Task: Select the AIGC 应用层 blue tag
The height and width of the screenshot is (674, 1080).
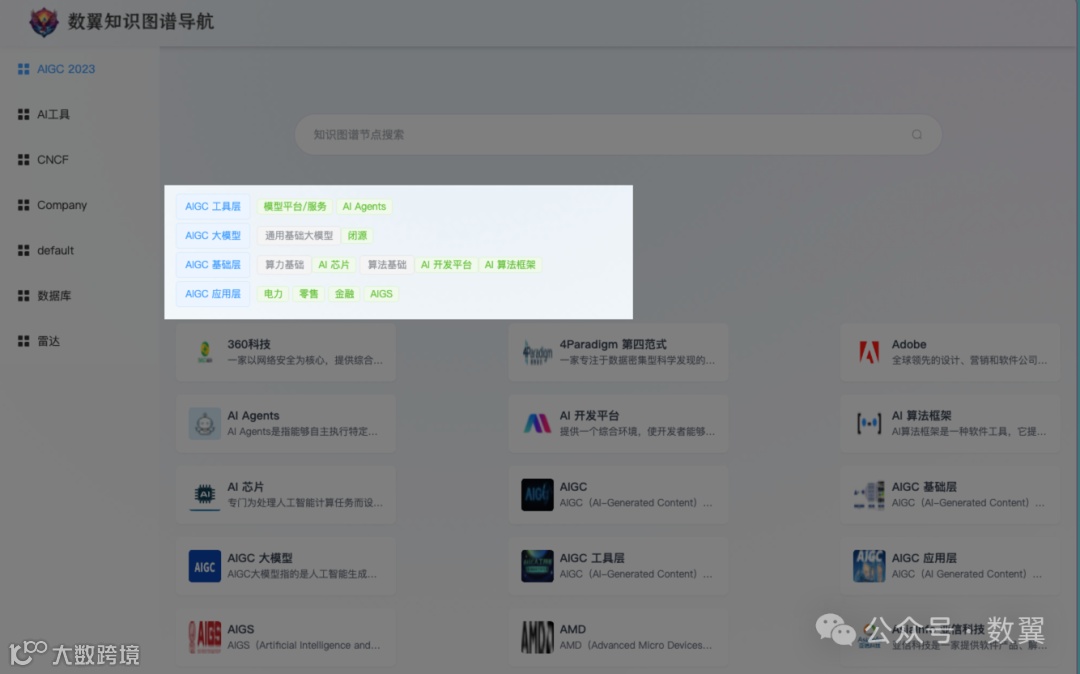Action: (213, 294)
